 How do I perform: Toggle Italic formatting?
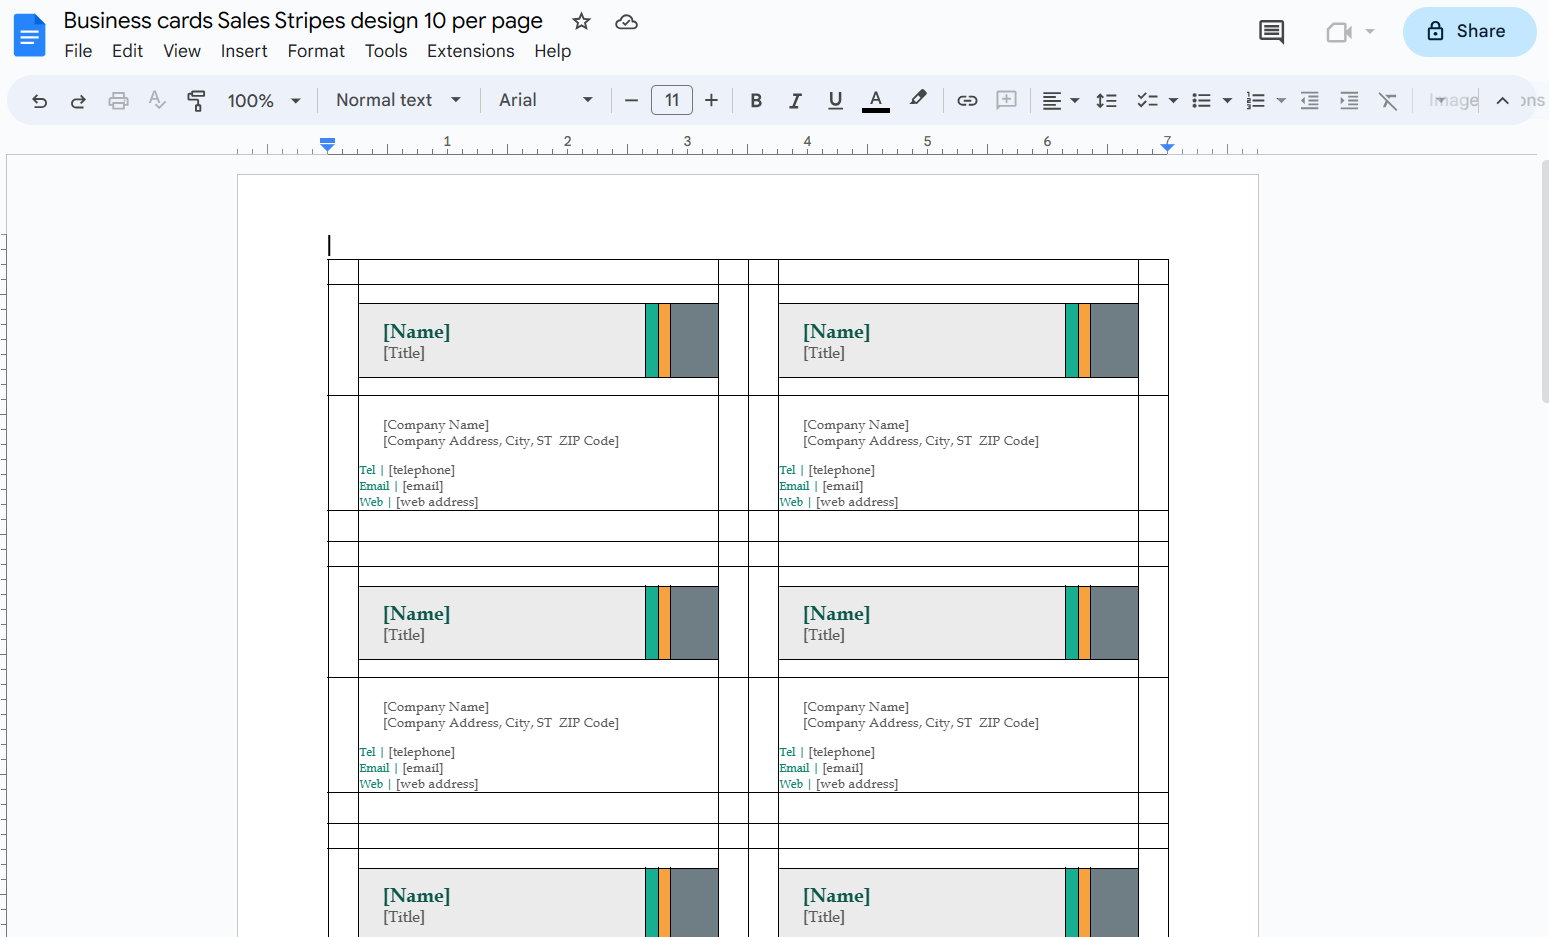[x=795, y=101]
